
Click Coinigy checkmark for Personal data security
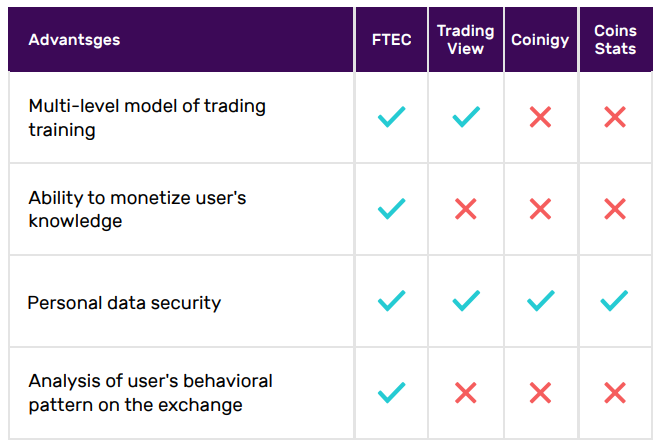coord(540,300)
